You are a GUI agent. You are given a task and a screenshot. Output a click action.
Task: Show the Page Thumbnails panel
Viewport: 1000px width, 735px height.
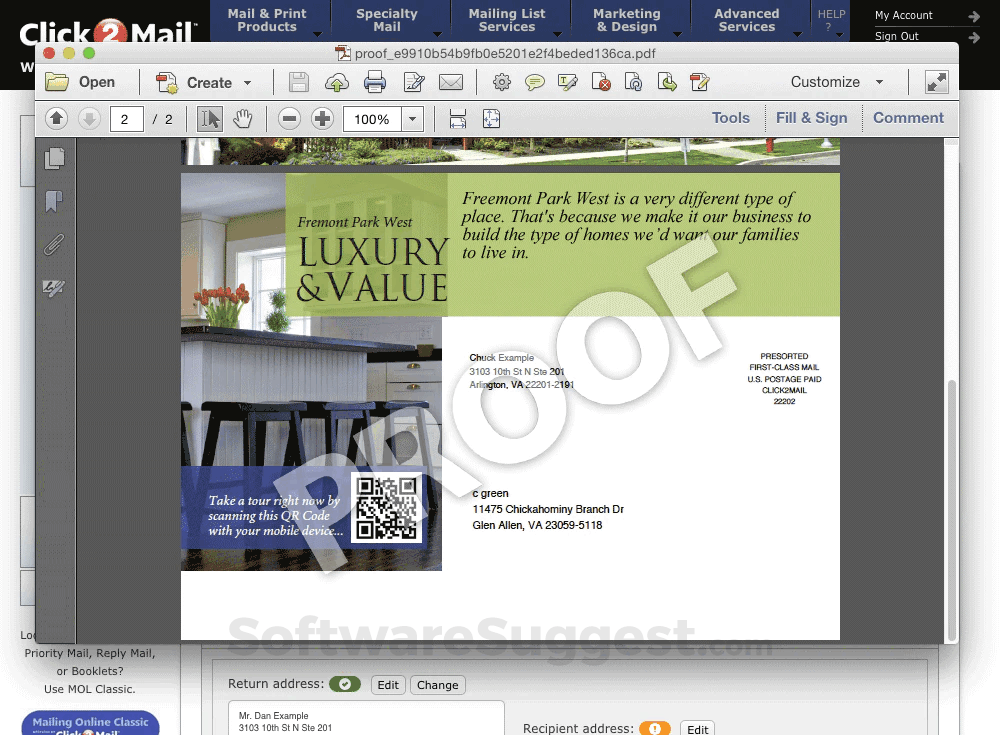pyautogui.click(x=54, y=157)
